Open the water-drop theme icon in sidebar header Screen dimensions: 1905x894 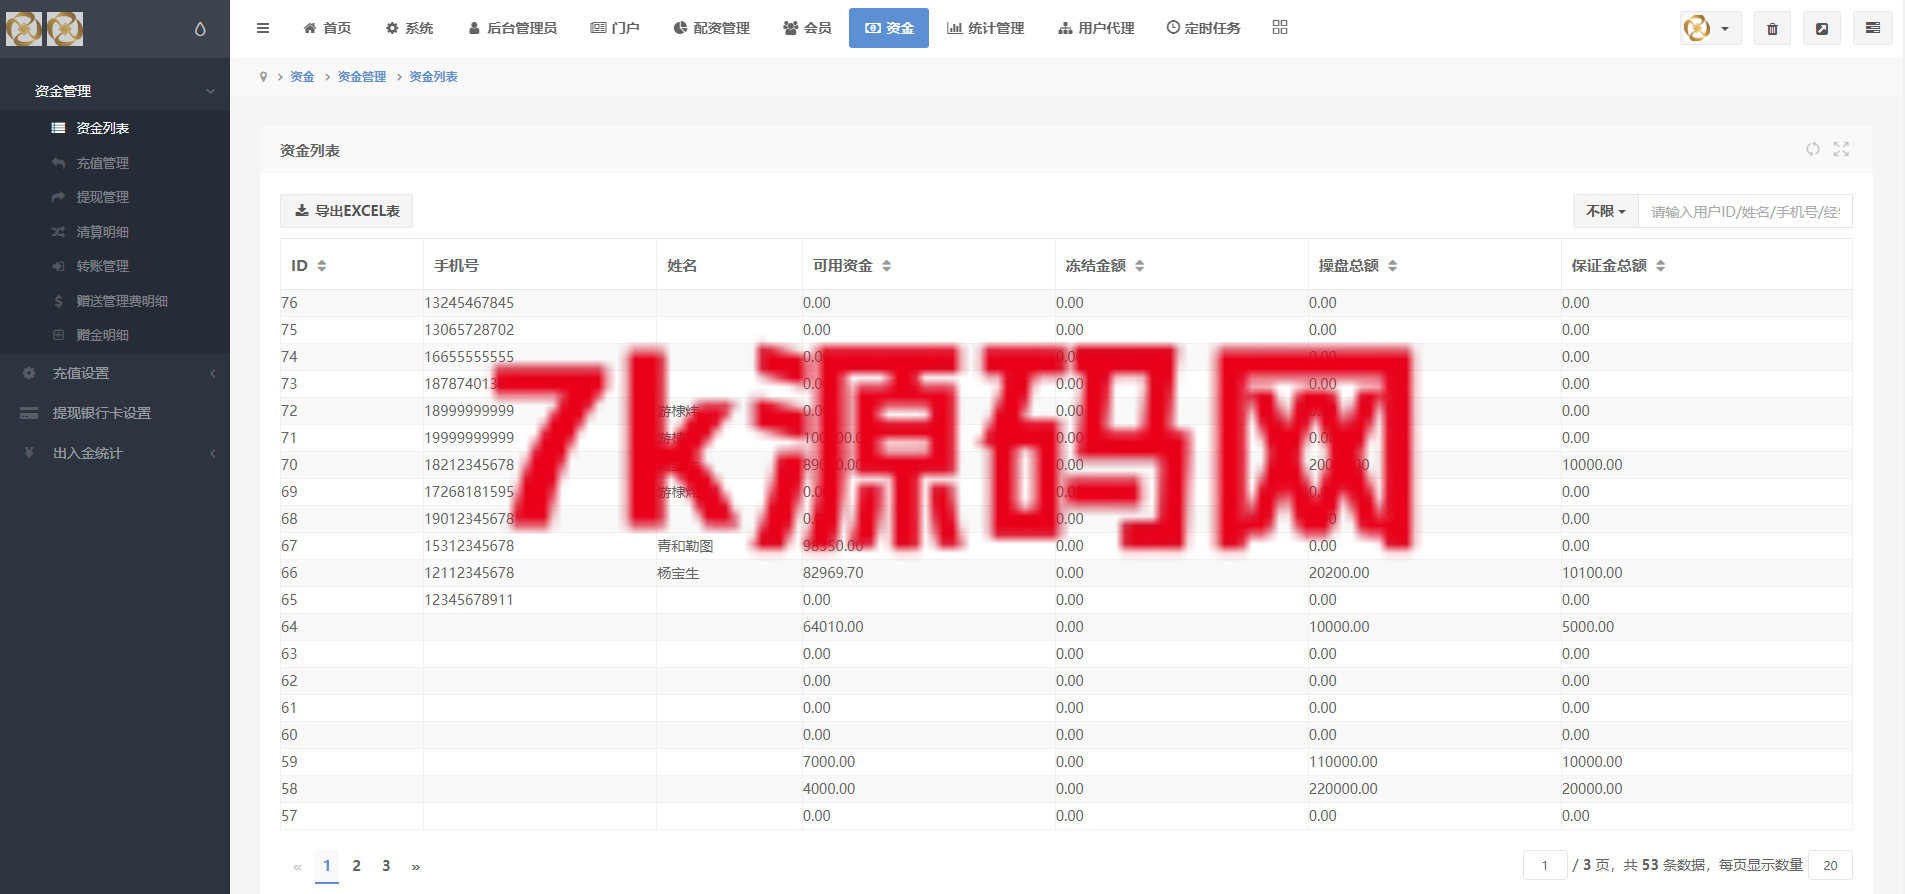(x=200, y=29)
